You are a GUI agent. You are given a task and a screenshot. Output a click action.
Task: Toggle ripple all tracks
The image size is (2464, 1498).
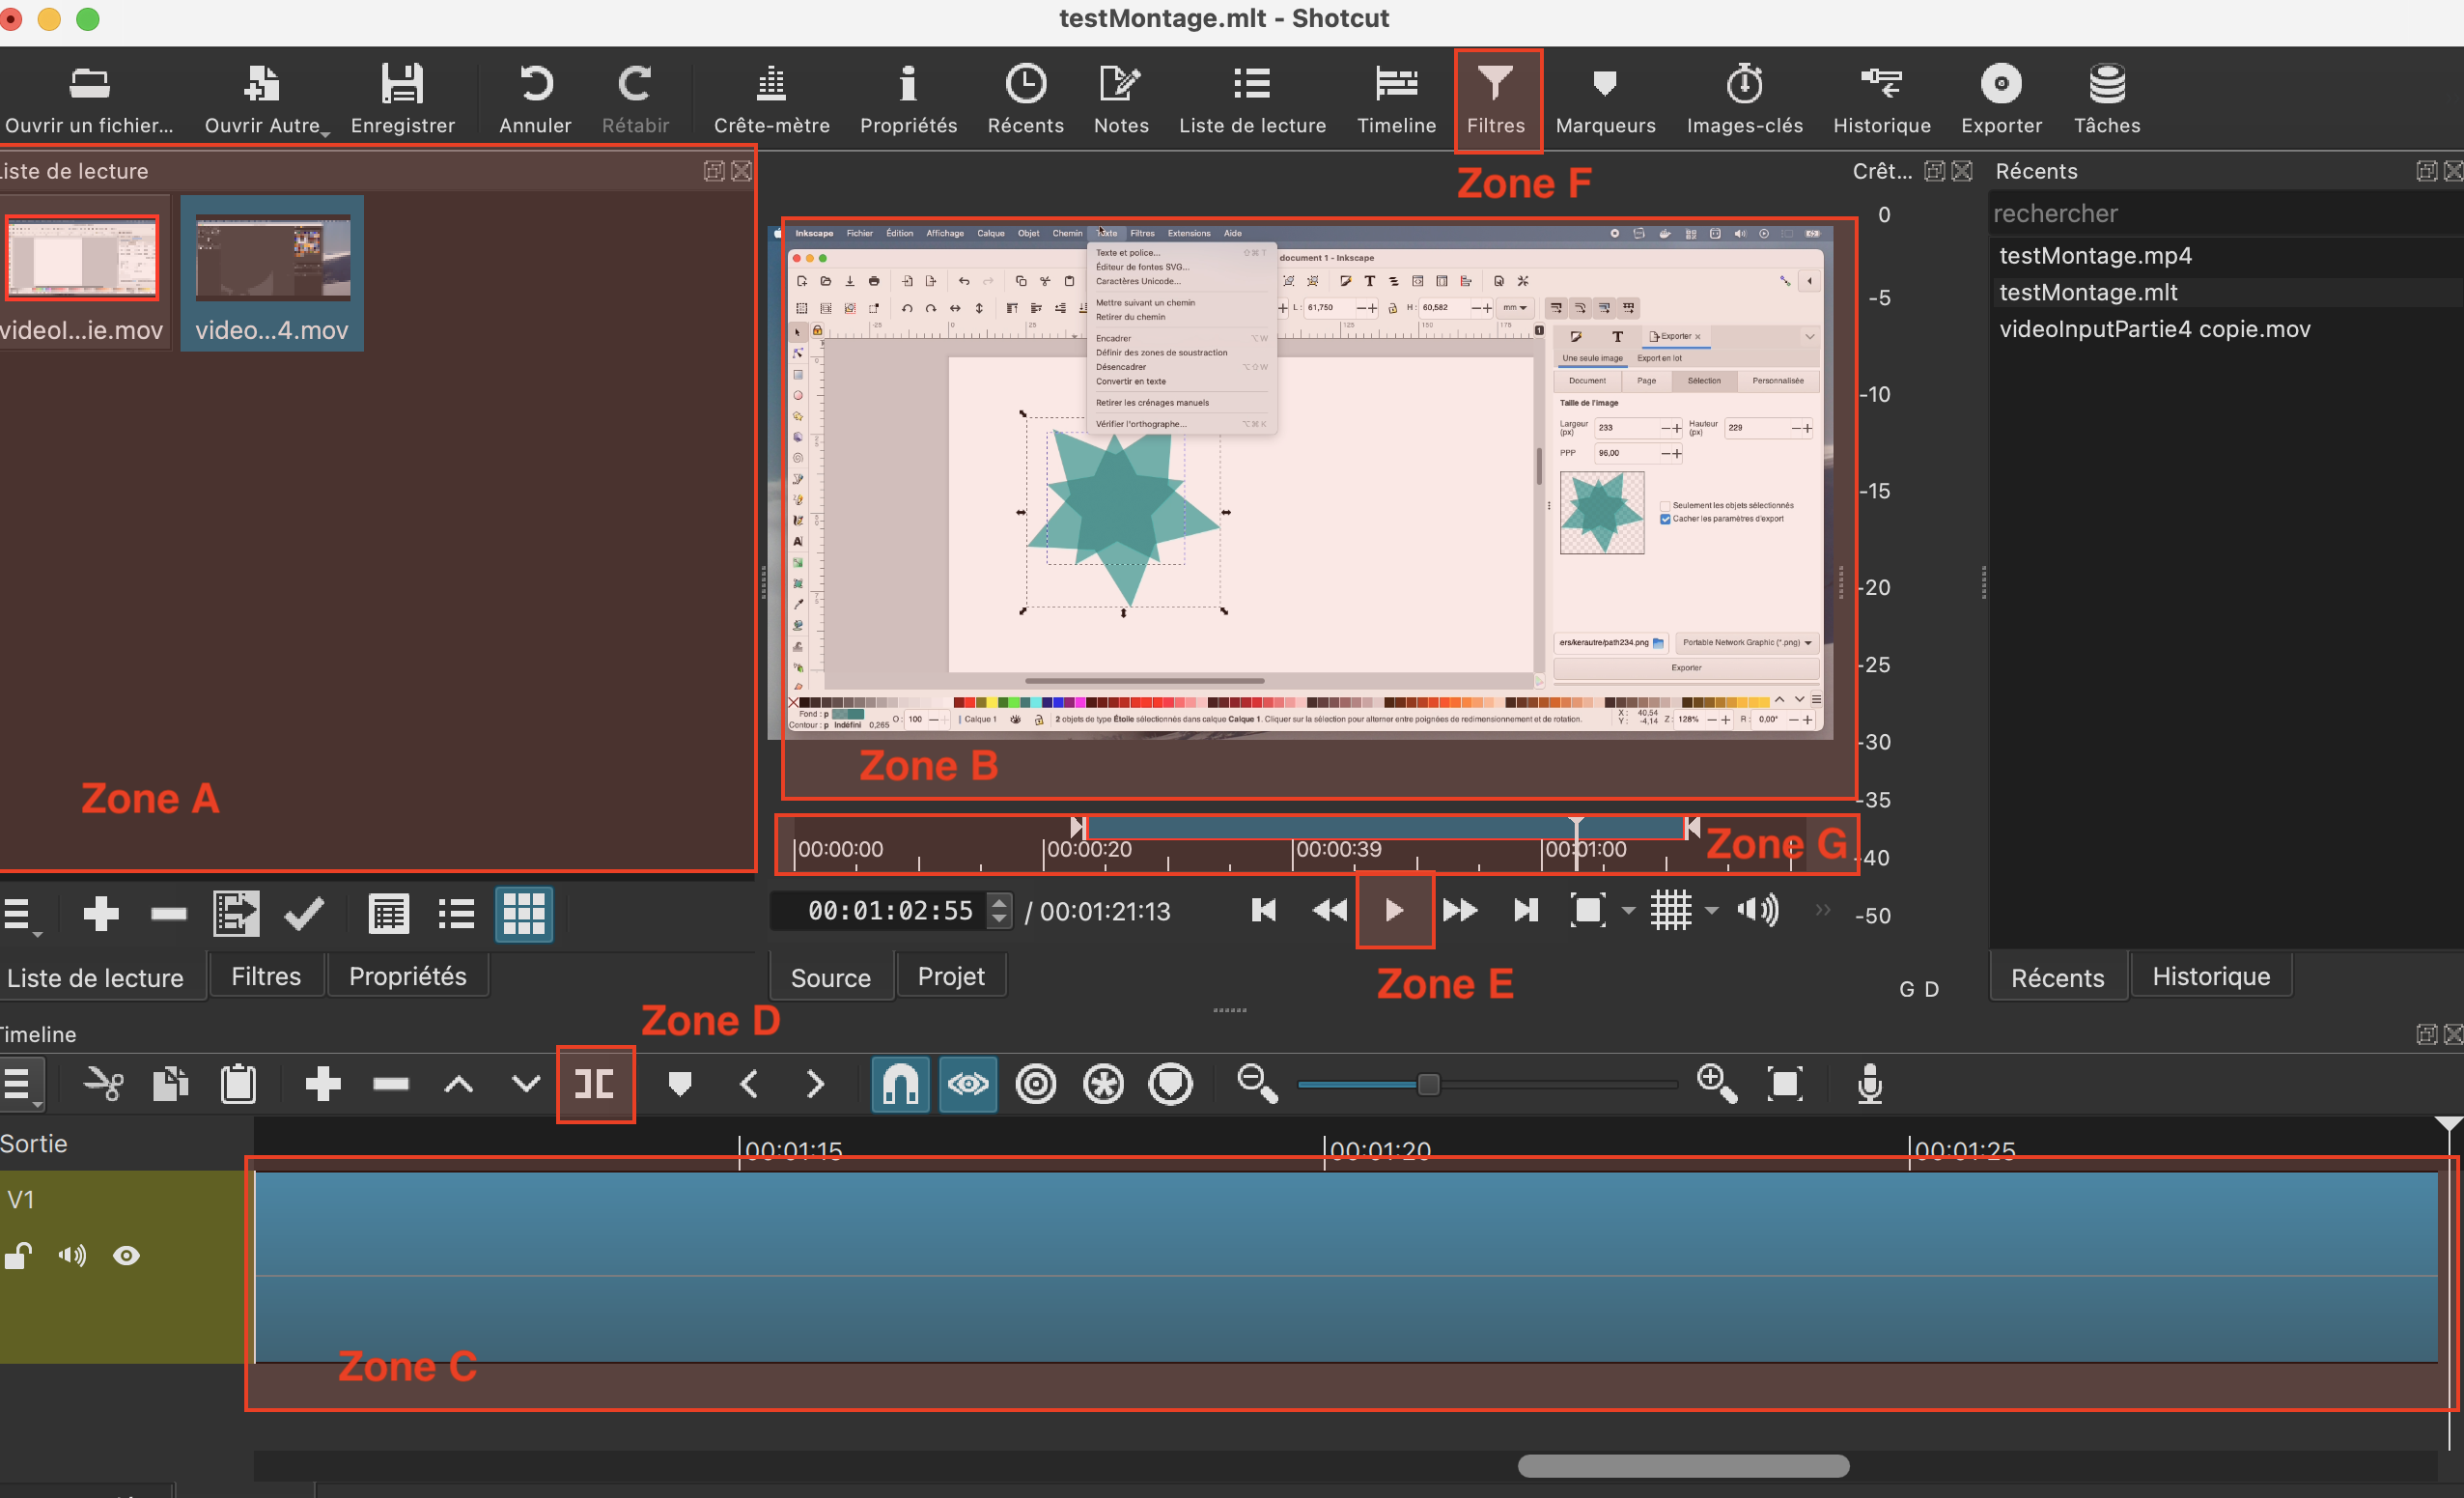coord(1103,1084)
